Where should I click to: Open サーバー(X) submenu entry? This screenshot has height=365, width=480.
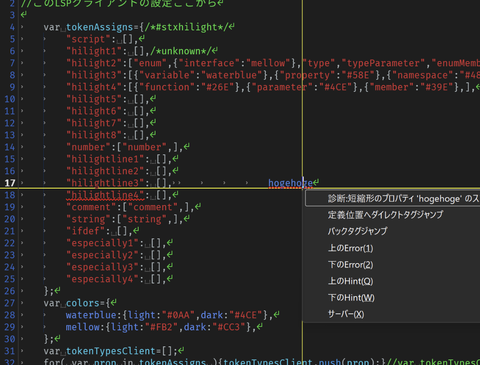pyautogui.click(x=346, y=314)
